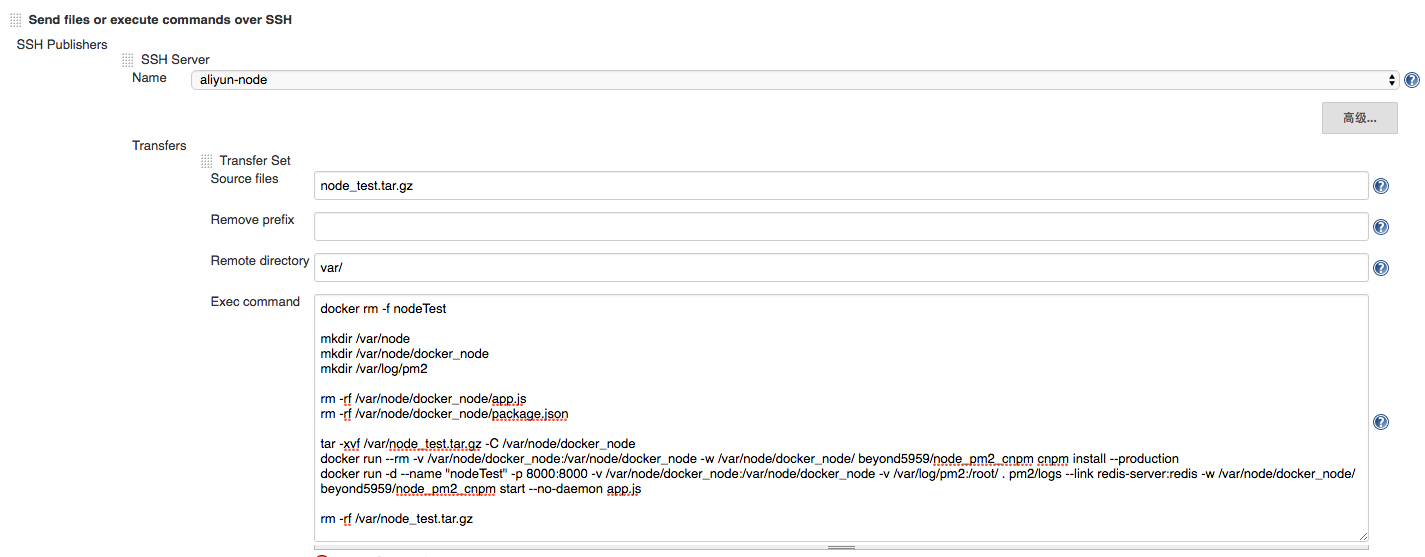
Task: Click the 'Transfer Set' heading text
Action: (x=255, y=160)
